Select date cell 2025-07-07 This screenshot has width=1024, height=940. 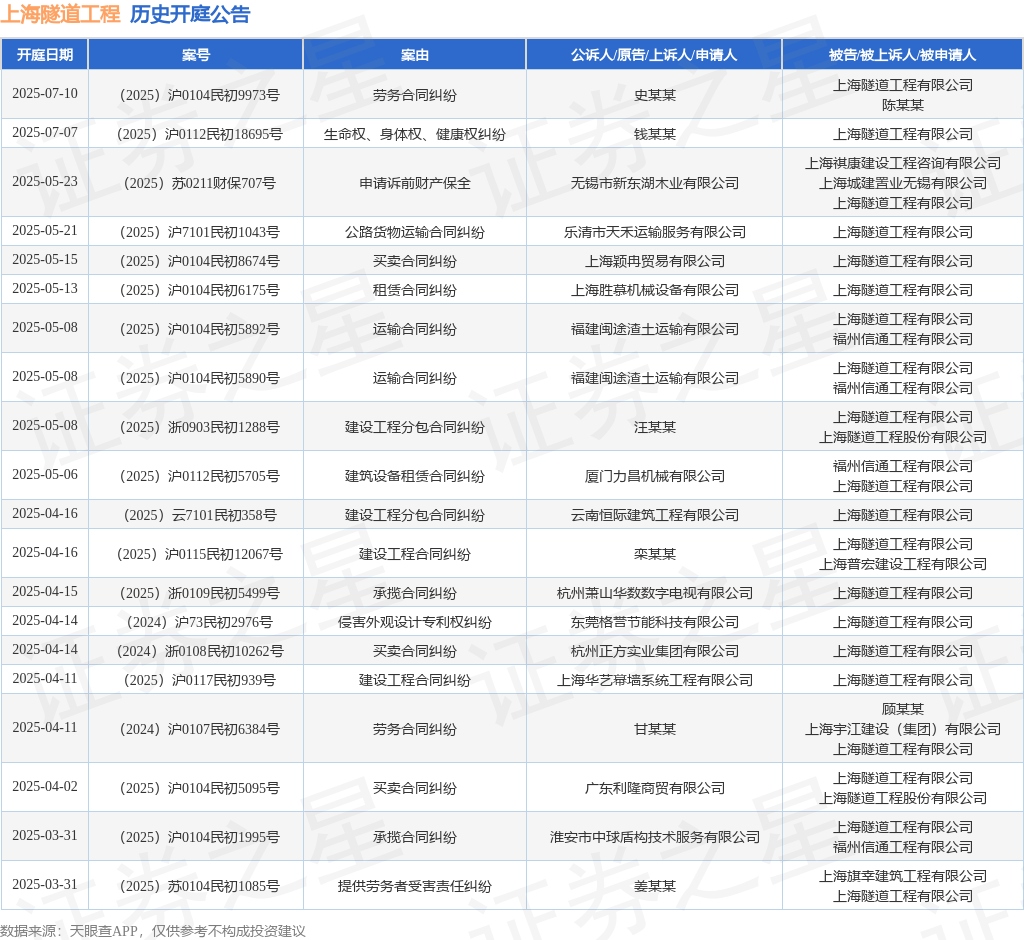coord(44,133)
